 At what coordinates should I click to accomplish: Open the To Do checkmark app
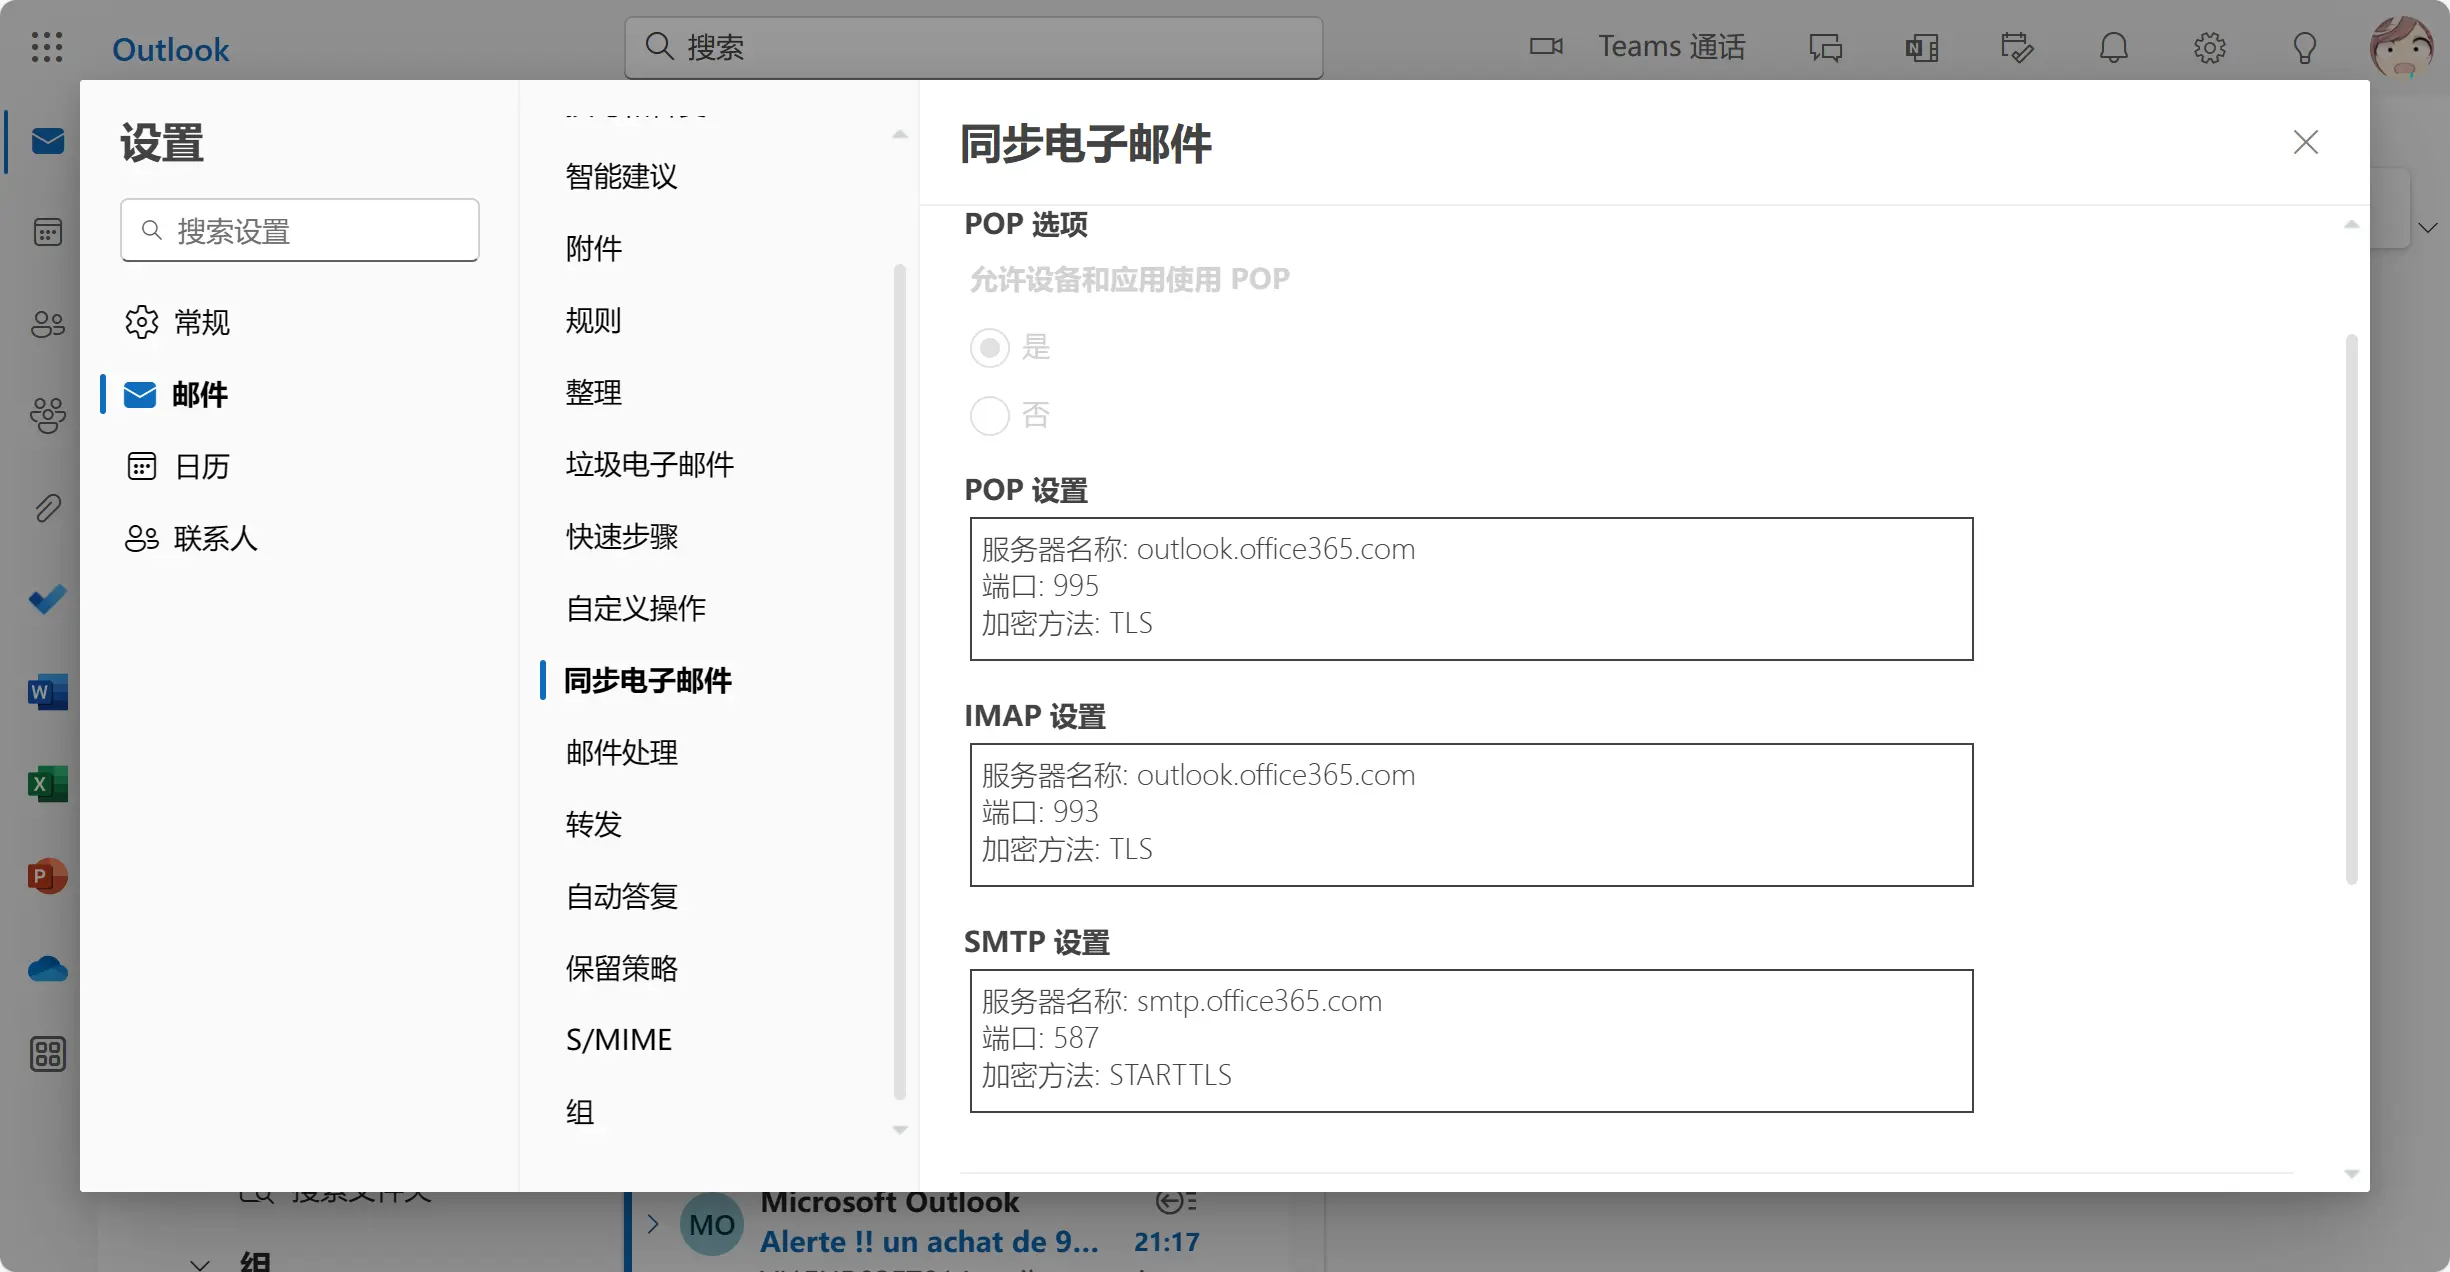tap(47, 599)
